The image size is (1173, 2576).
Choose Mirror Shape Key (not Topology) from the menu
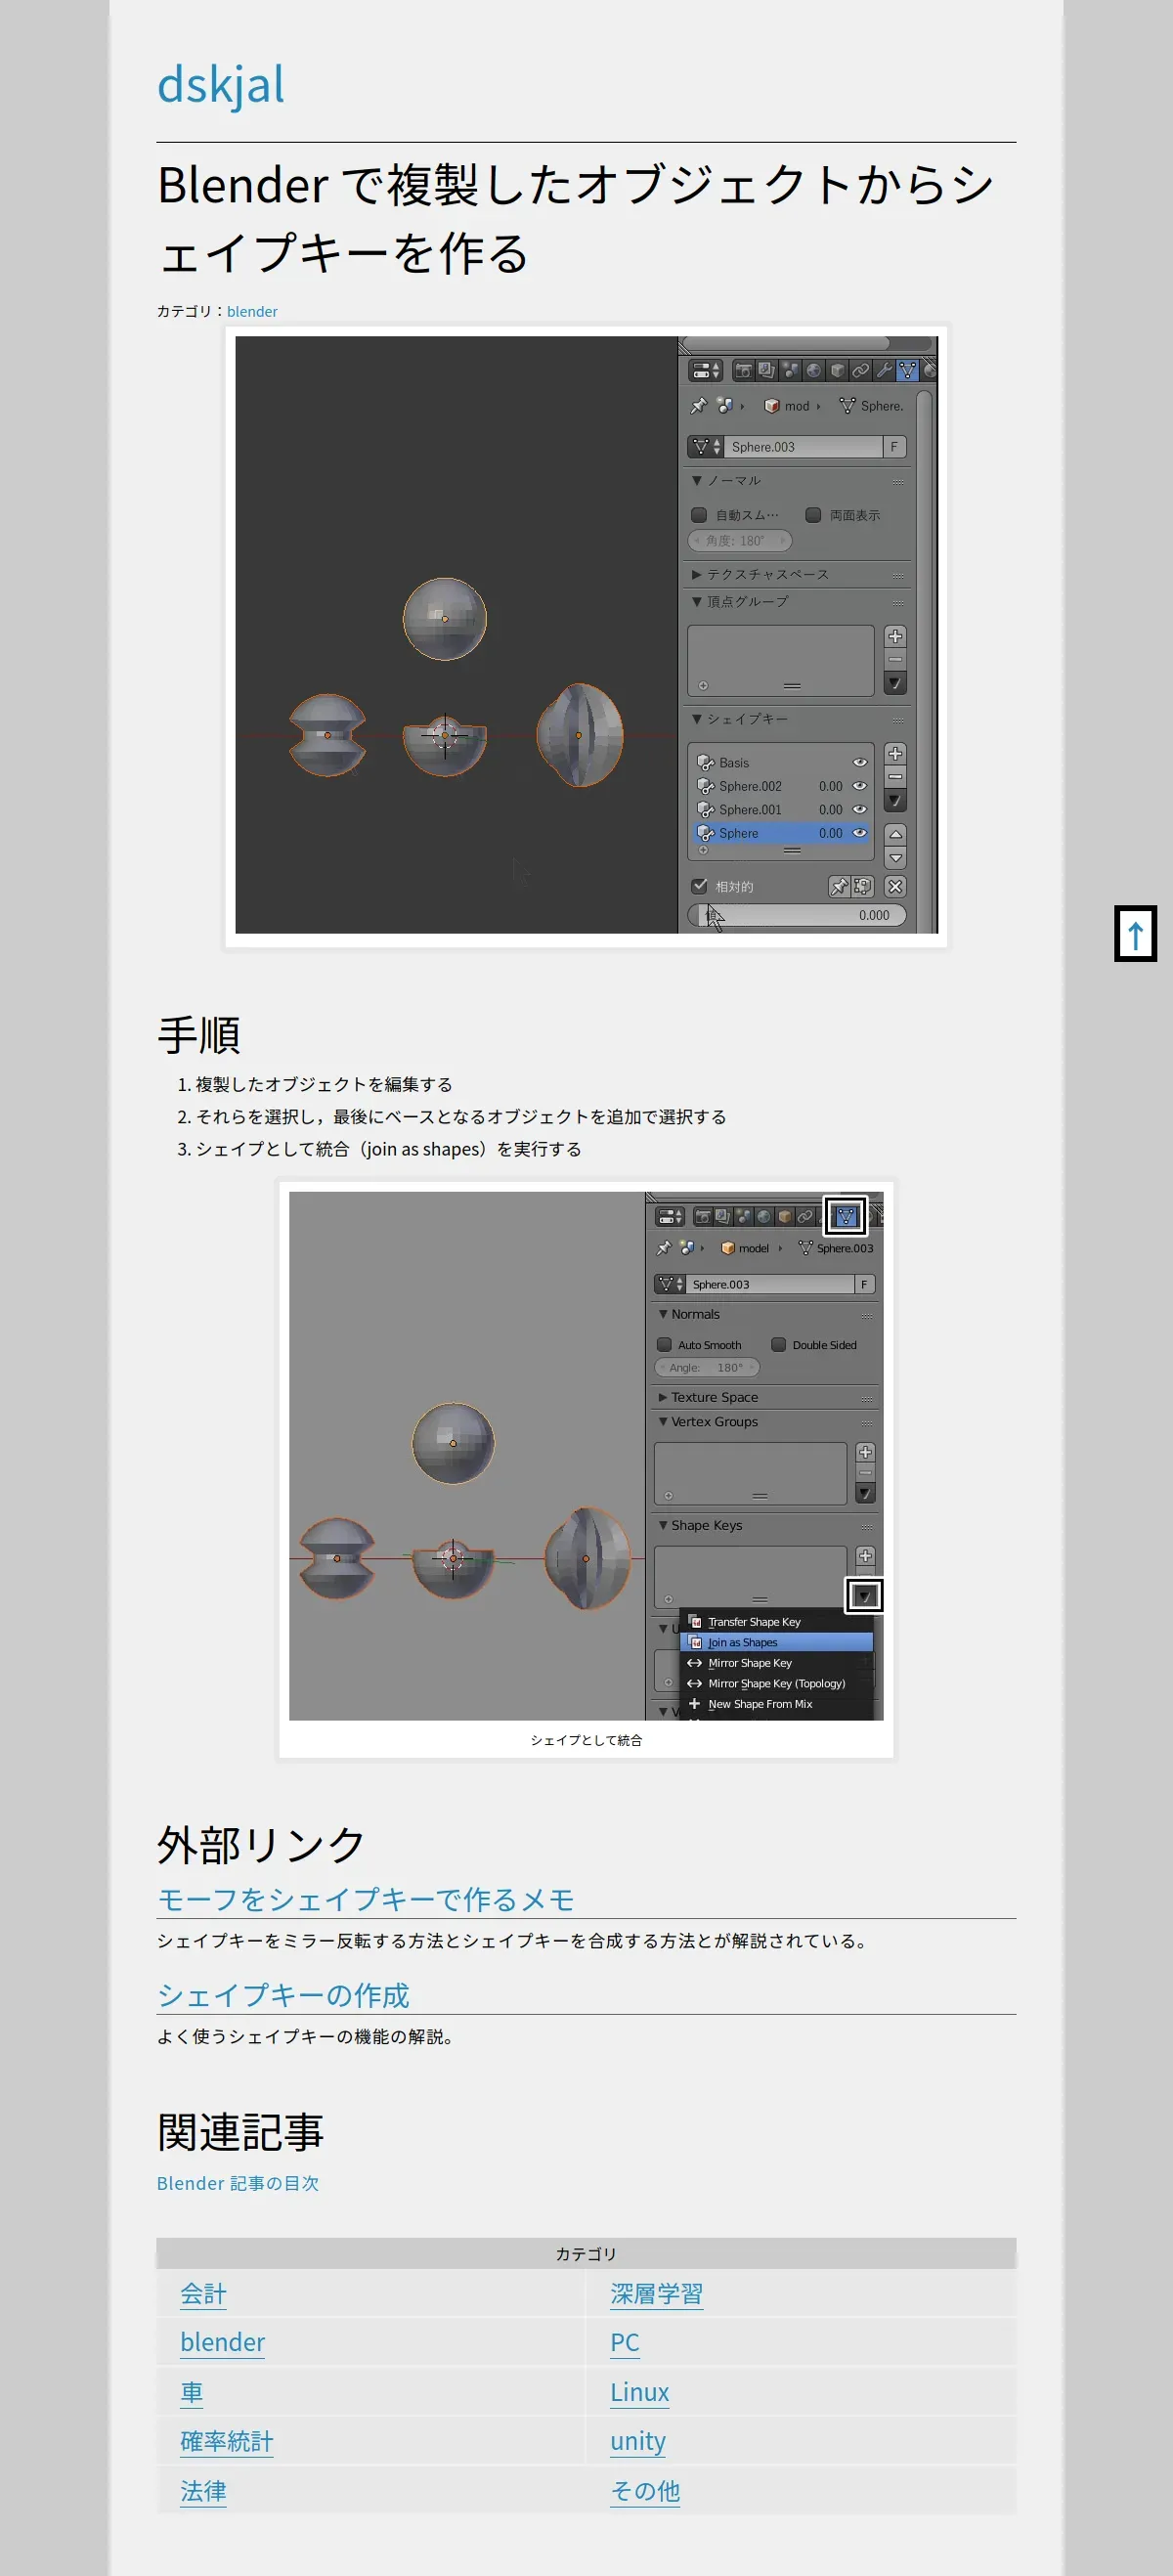776,1663
